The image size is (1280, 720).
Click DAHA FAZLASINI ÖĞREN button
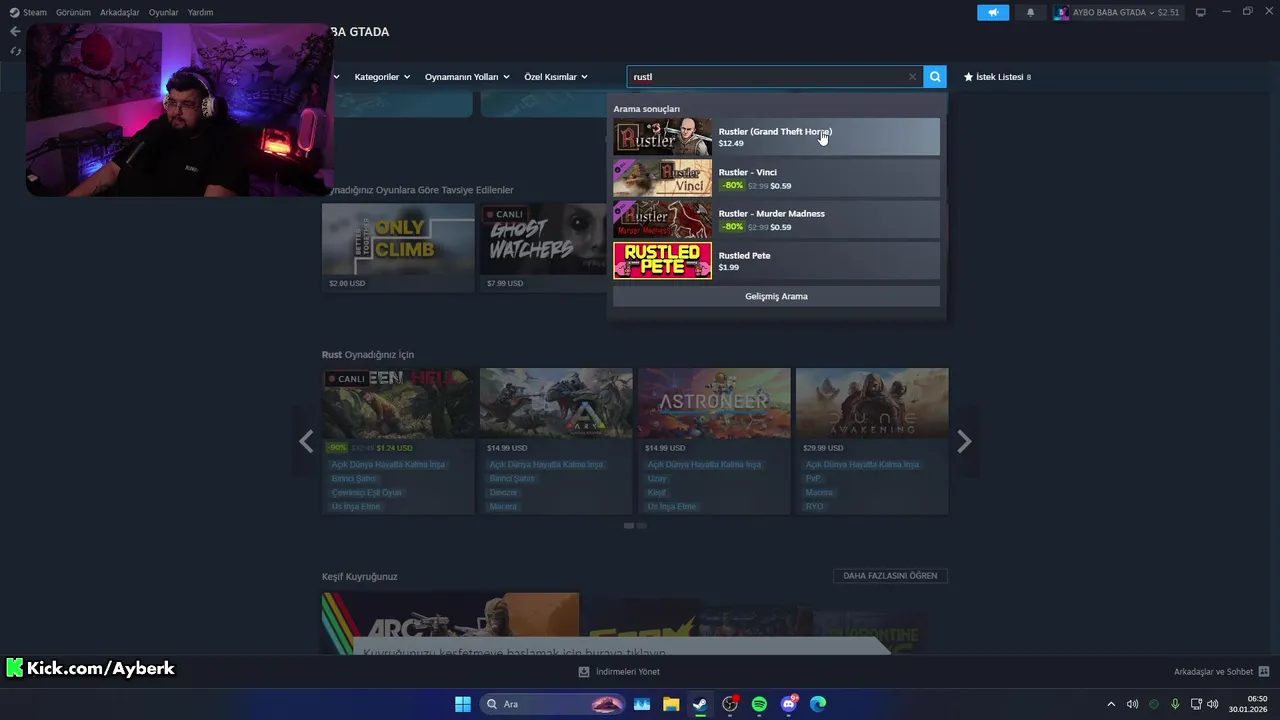pyautogui.click(x=890, y=576)
